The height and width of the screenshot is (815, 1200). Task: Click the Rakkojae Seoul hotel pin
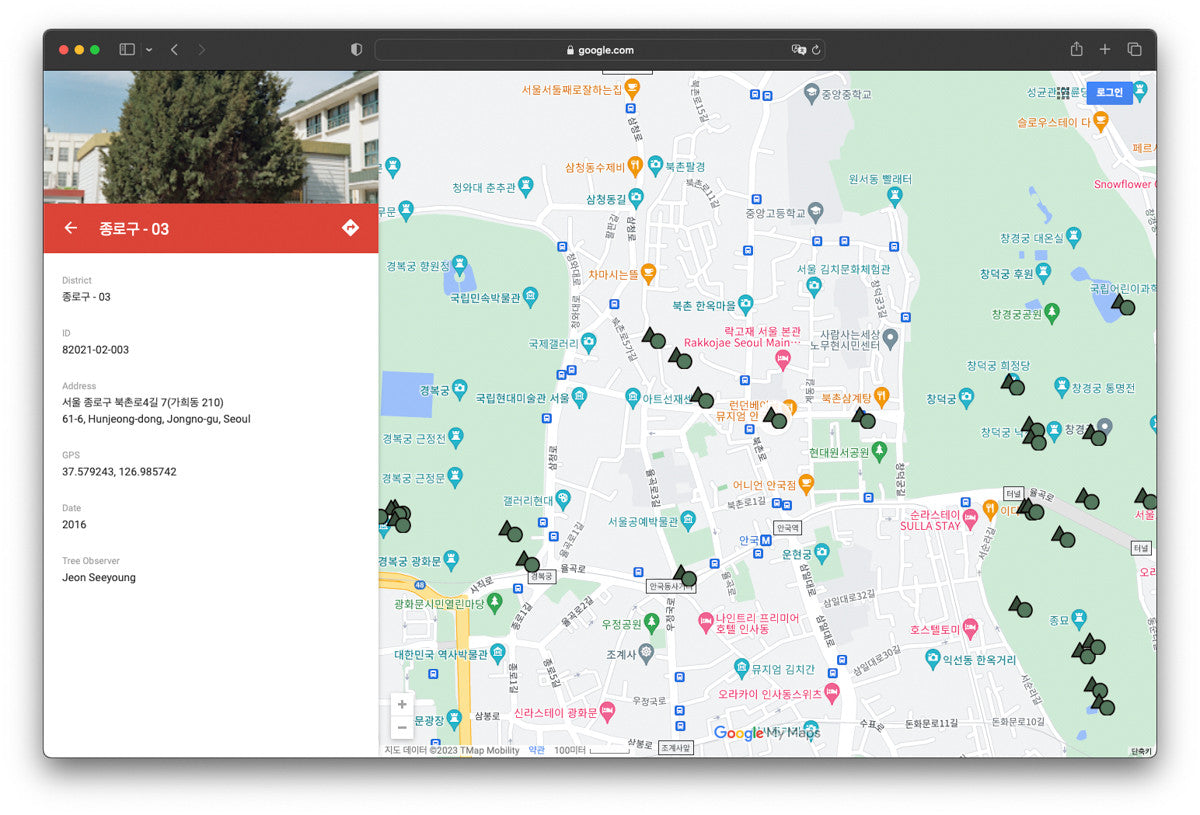point(784,358)
